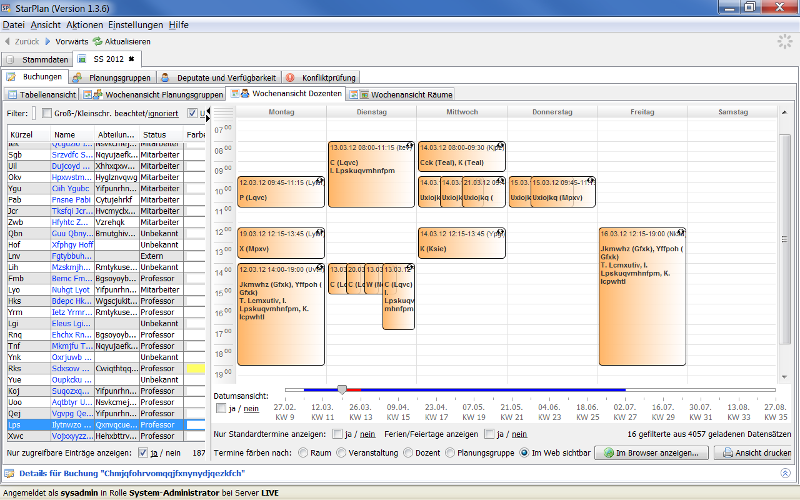The image size is (800, 500).
Task: Select the Dozent coloring radio button
Action: point(408,453)
